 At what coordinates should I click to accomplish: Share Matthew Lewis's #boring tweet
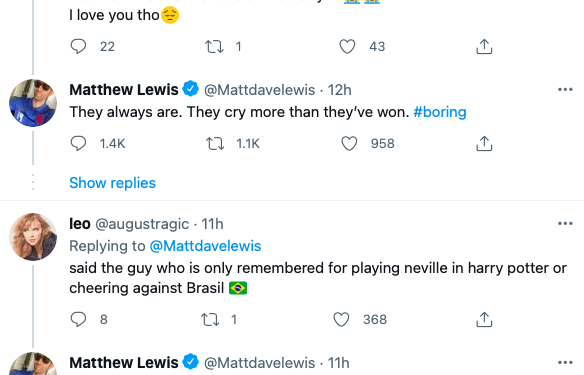[484, 143]
